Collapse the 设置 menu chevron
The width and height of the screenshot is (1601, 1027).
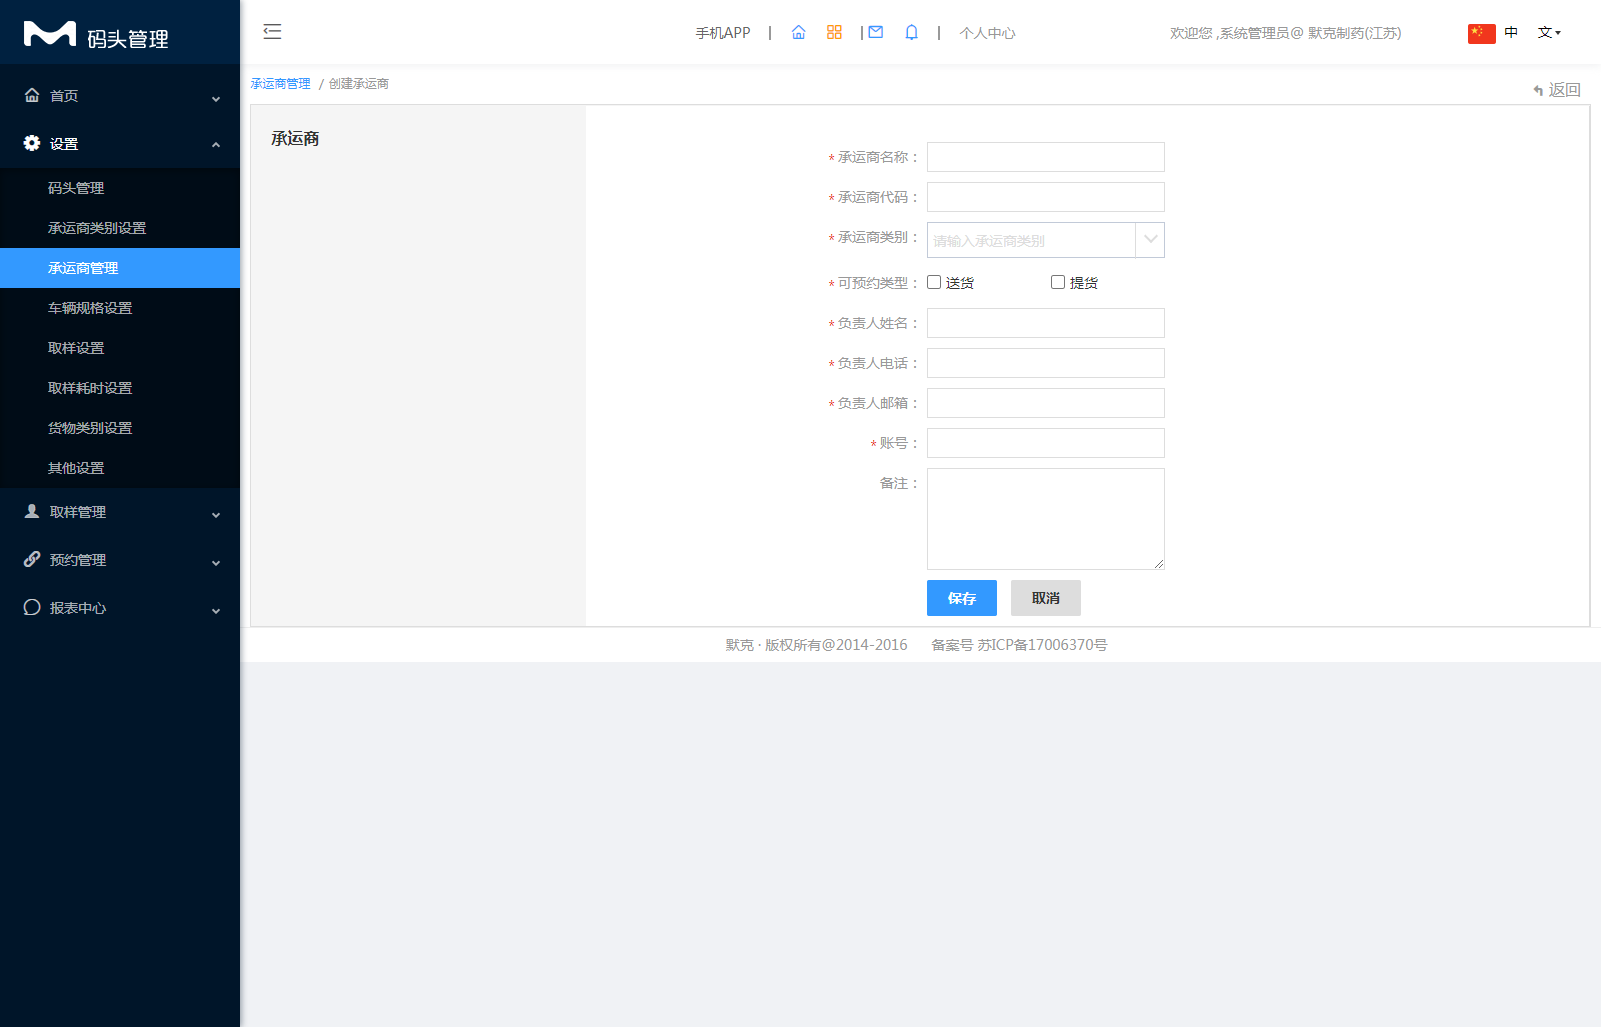click(216, 145)
